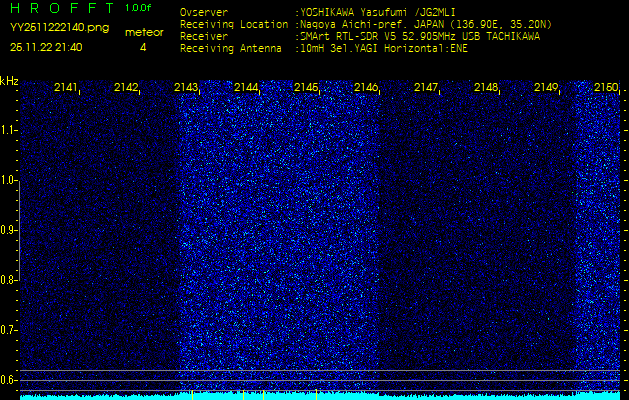The height and width of the screenshot is (400, 629).
Task: Click the 2141 time label
Action: coord(65,87)
